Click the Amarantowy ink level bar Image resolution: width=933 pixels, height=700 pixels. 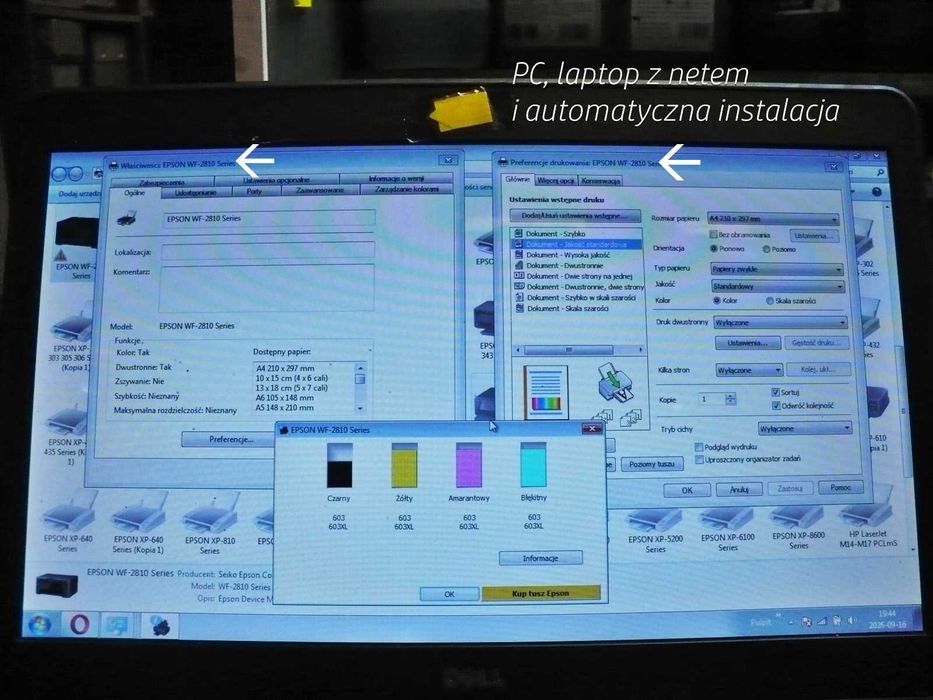point(468,465)
